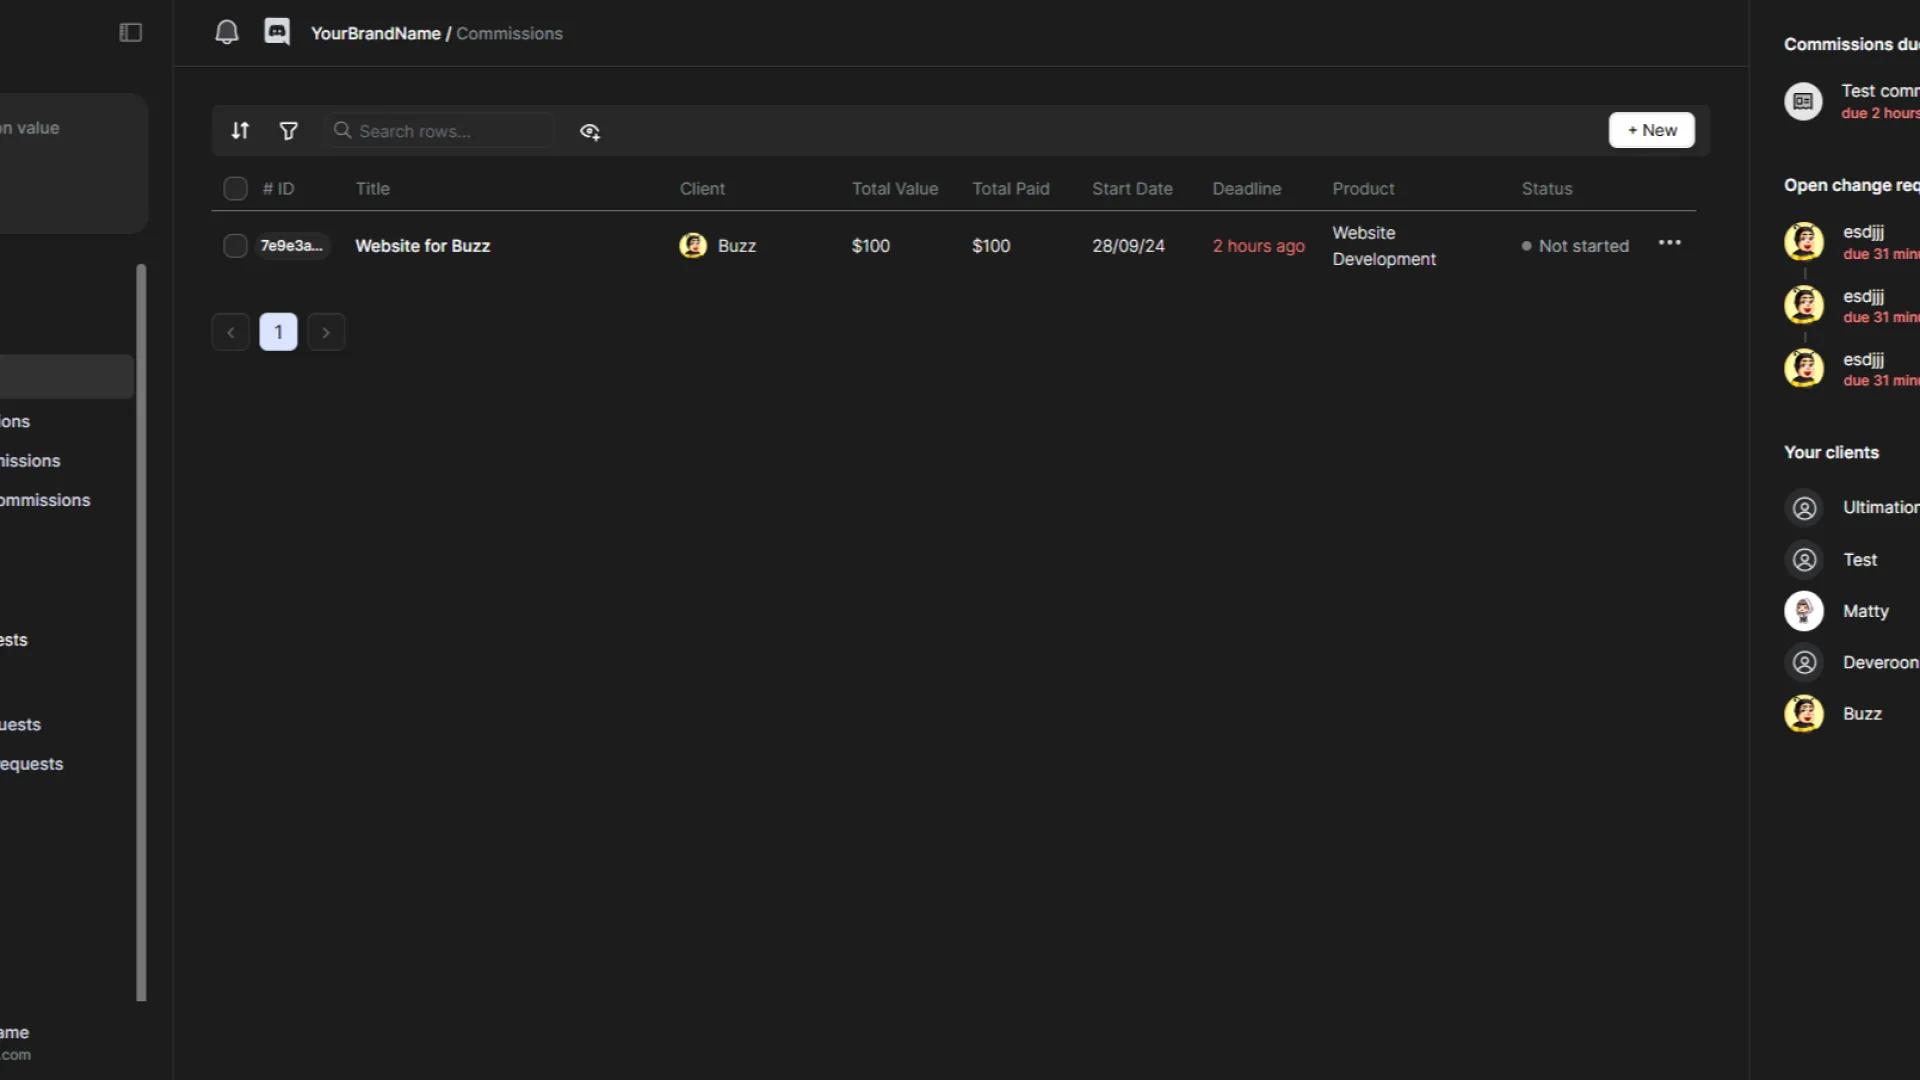Open the notifications bell

[227, 32]
